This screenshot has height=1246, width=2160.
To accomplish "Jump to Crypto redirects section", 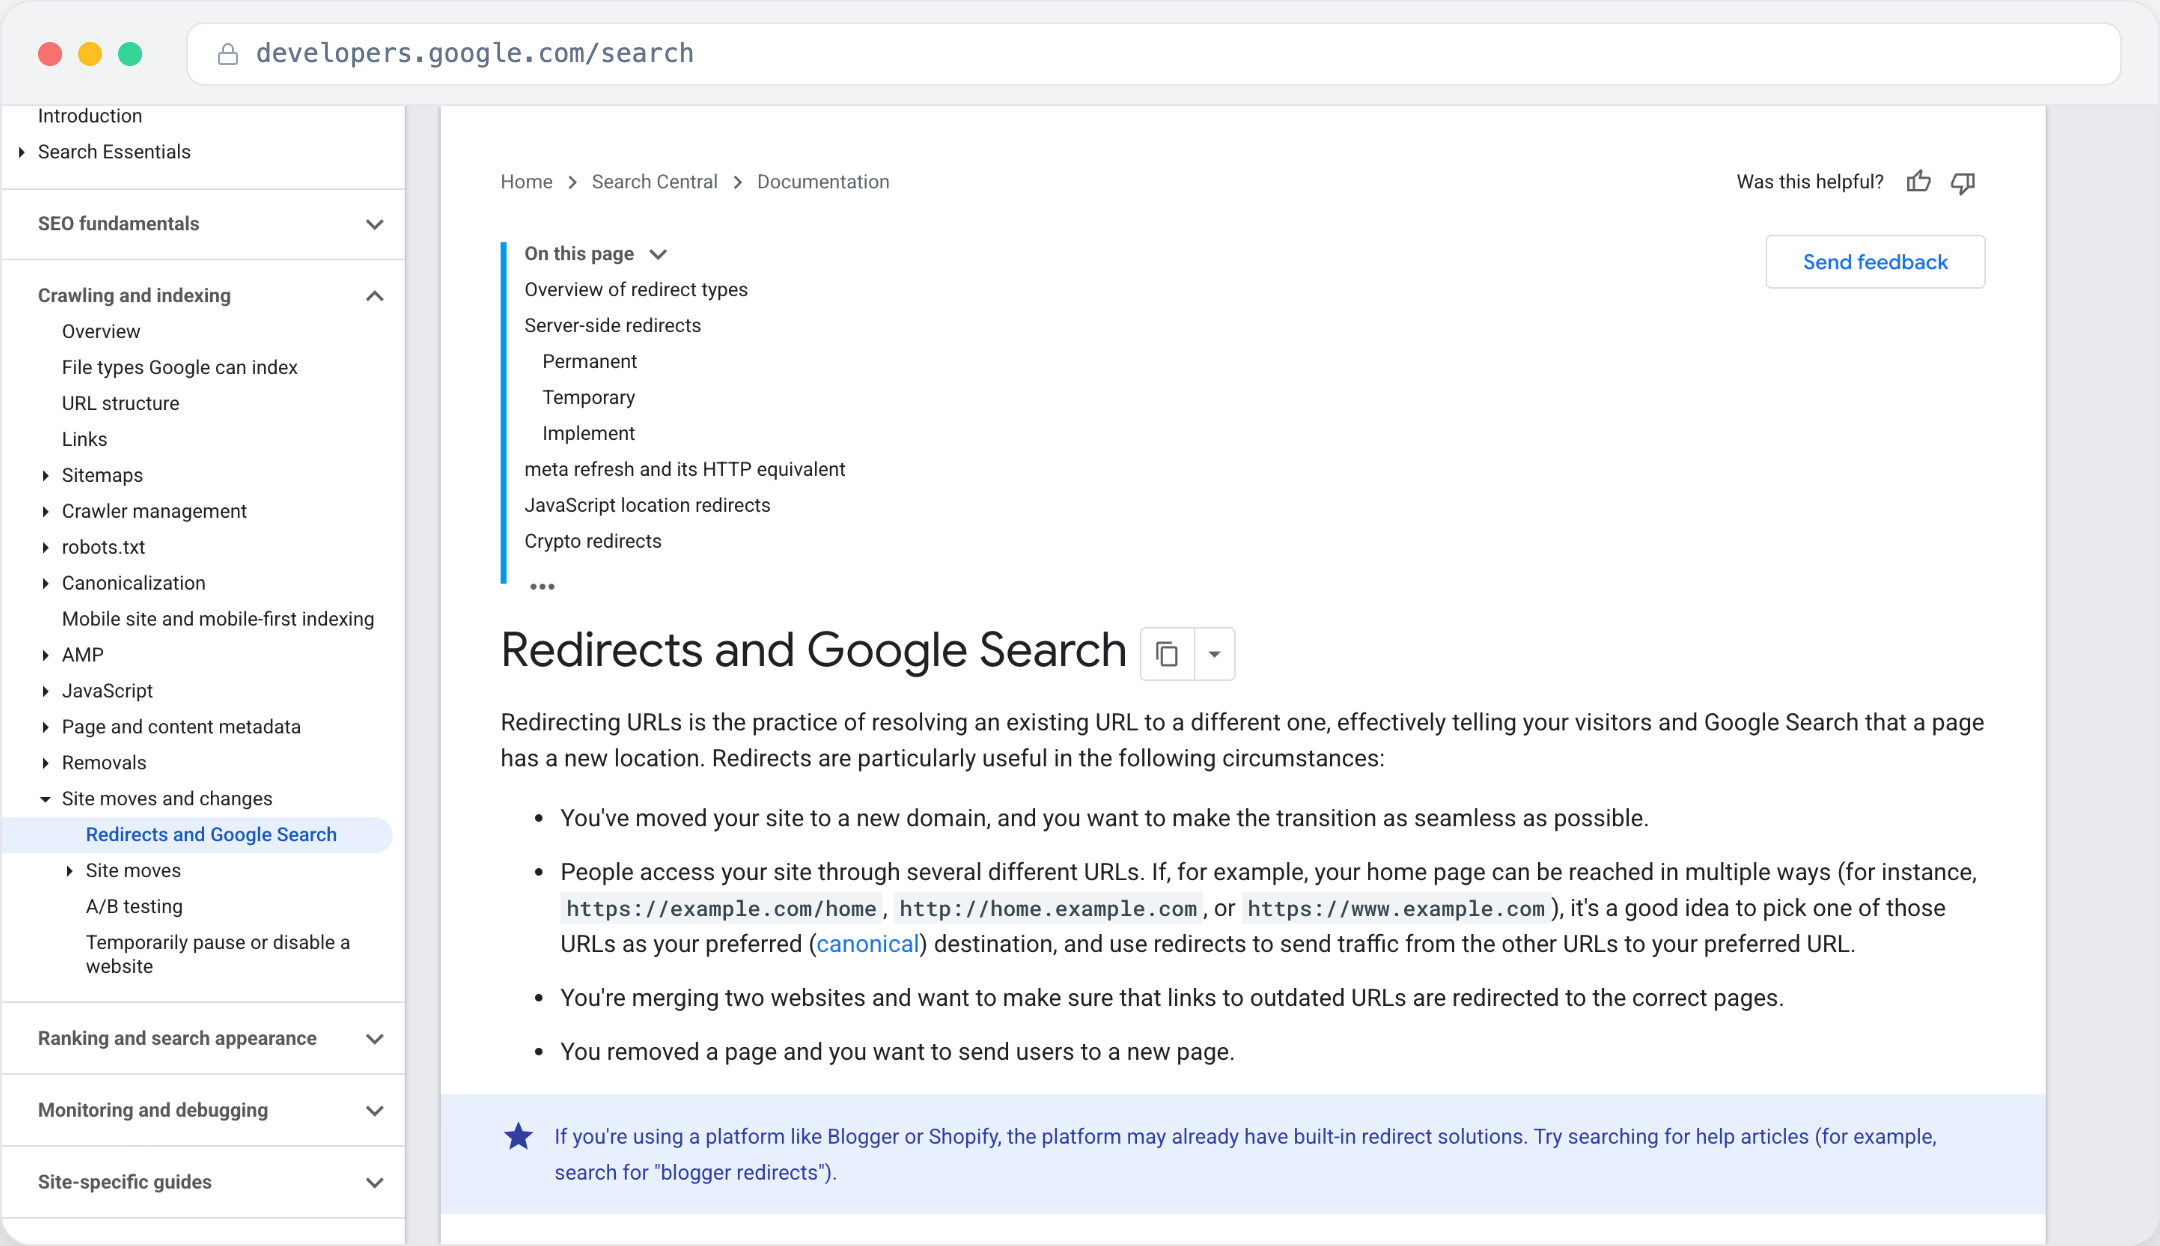I will (593, 542).
